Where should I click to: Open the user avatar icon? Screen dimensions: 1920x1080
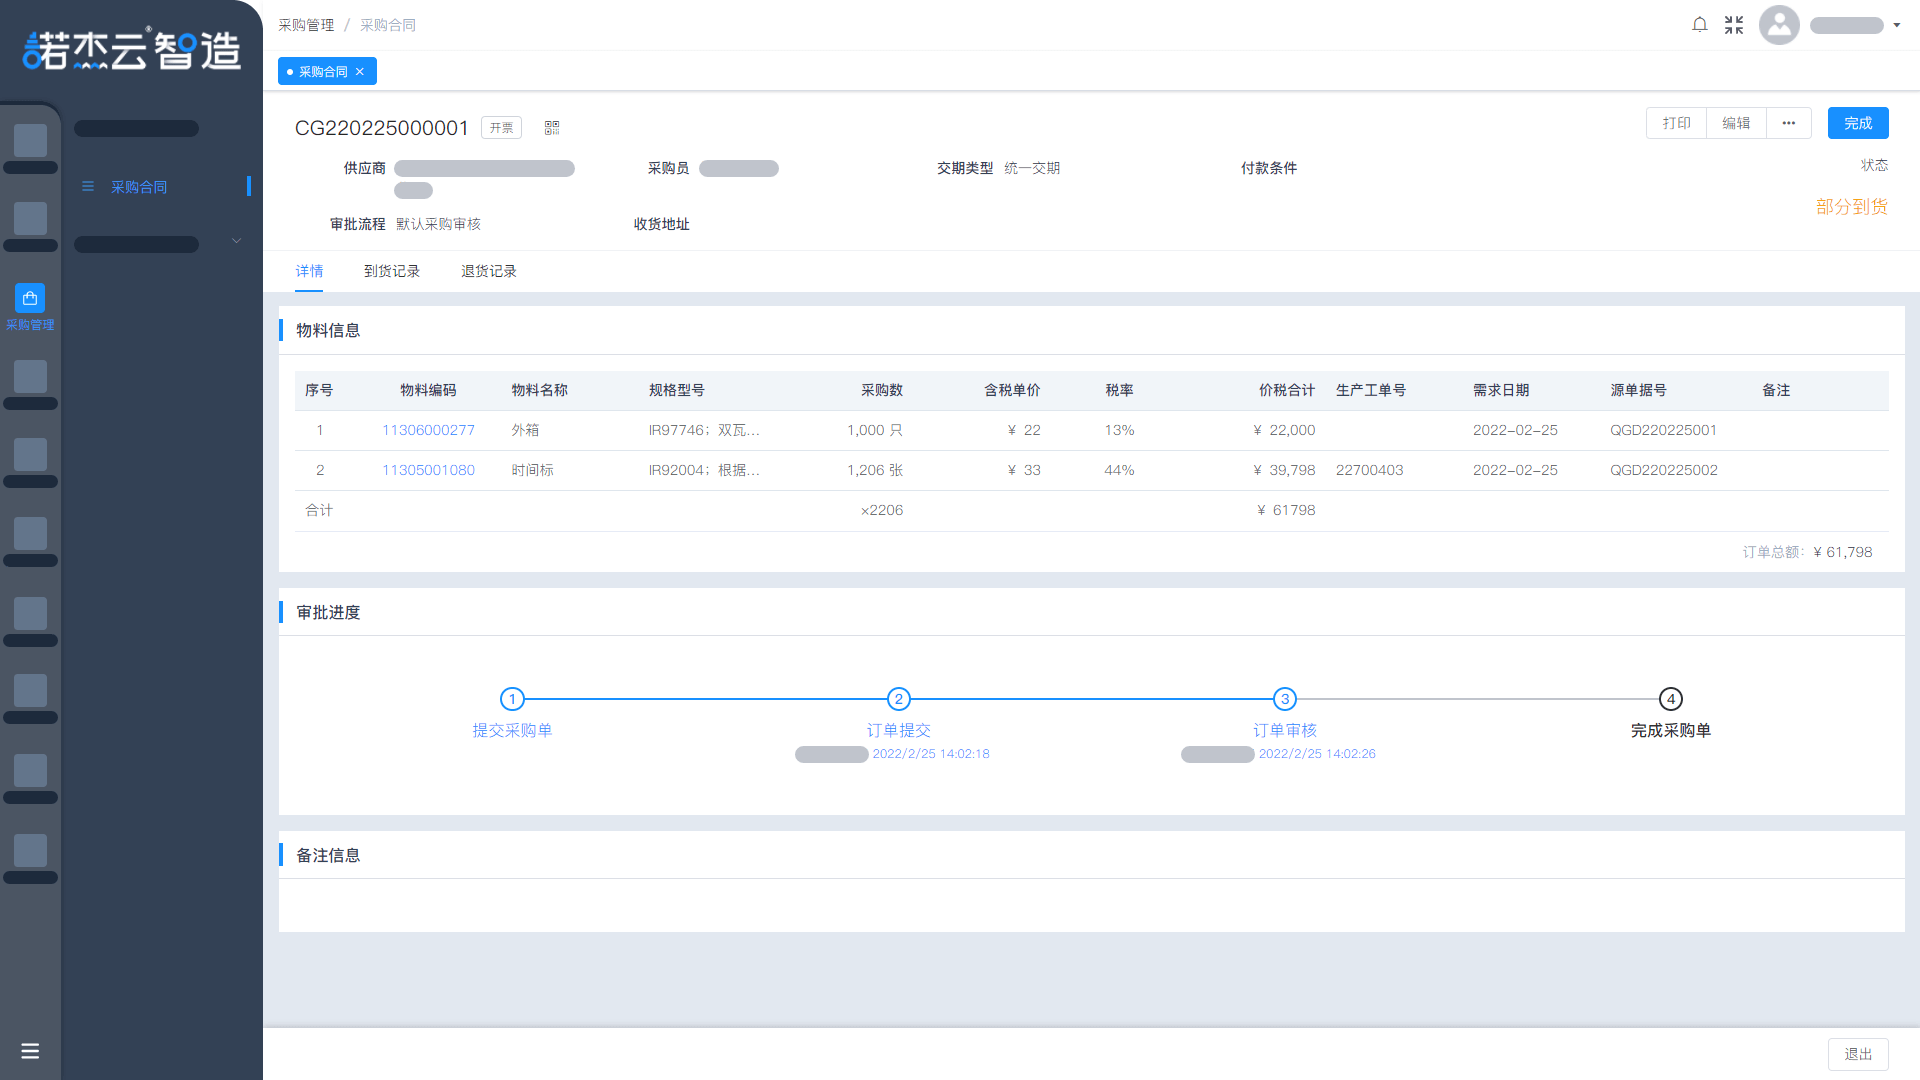click(1779, 25)
